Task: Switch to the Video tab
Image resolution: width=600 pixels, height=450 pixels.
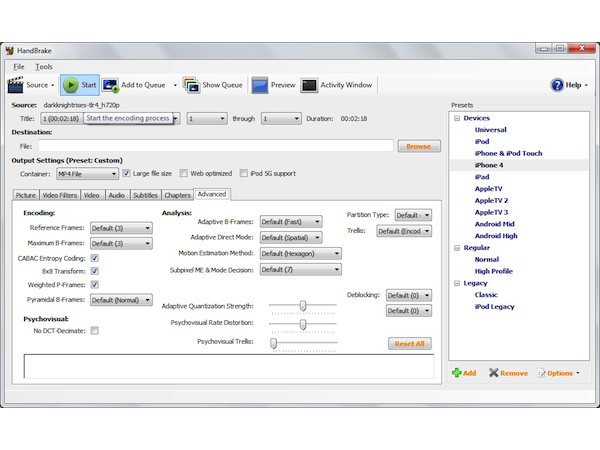Action: (91, 195)
